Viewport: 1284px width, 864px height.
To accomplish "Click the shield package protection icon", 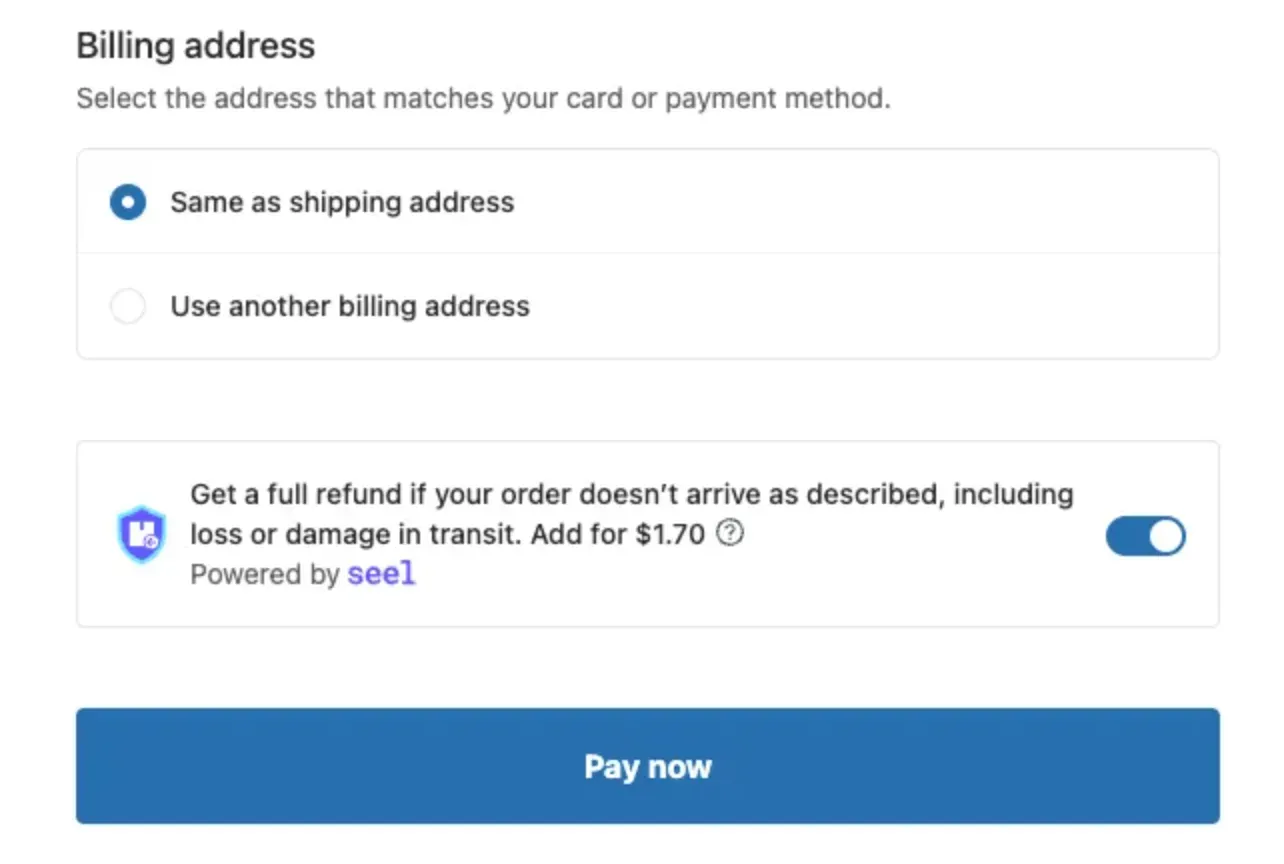I will click(x=141, y=534).
